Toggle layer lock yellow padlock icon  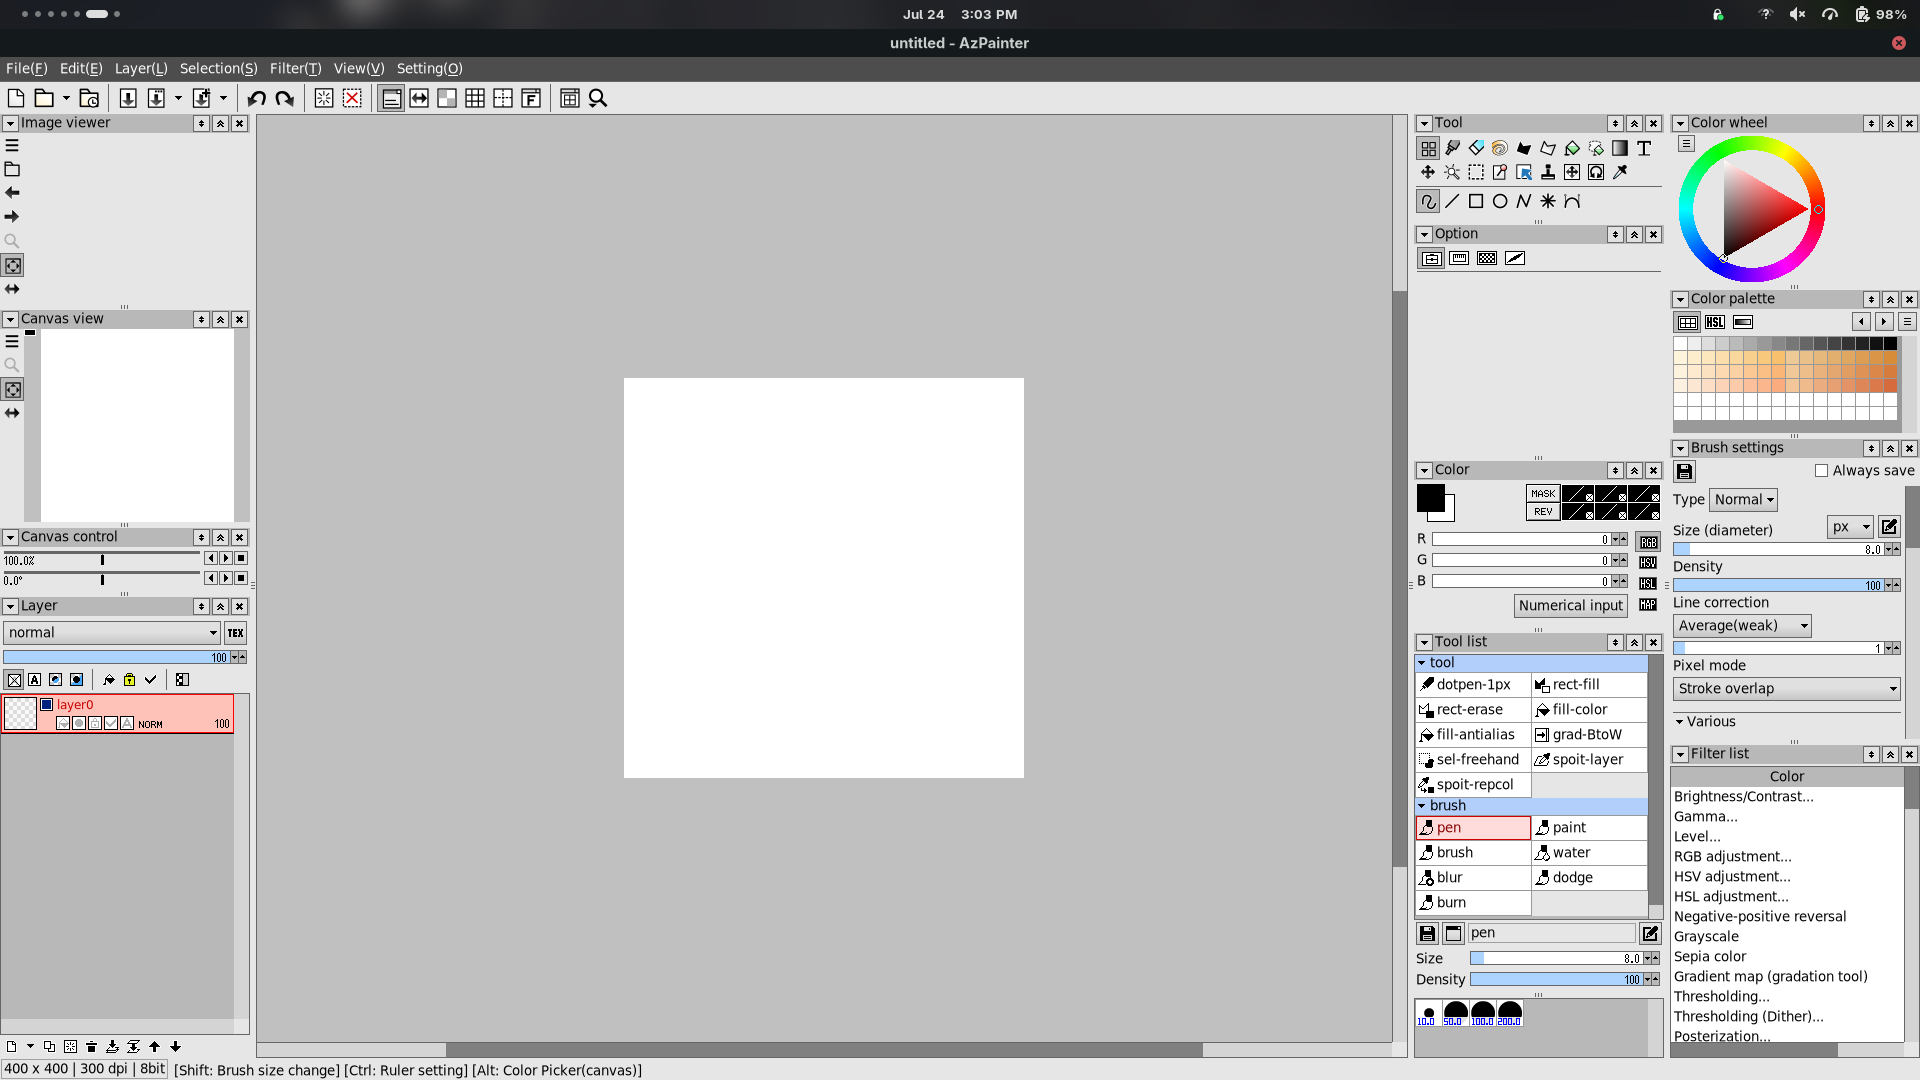[129, 680]
